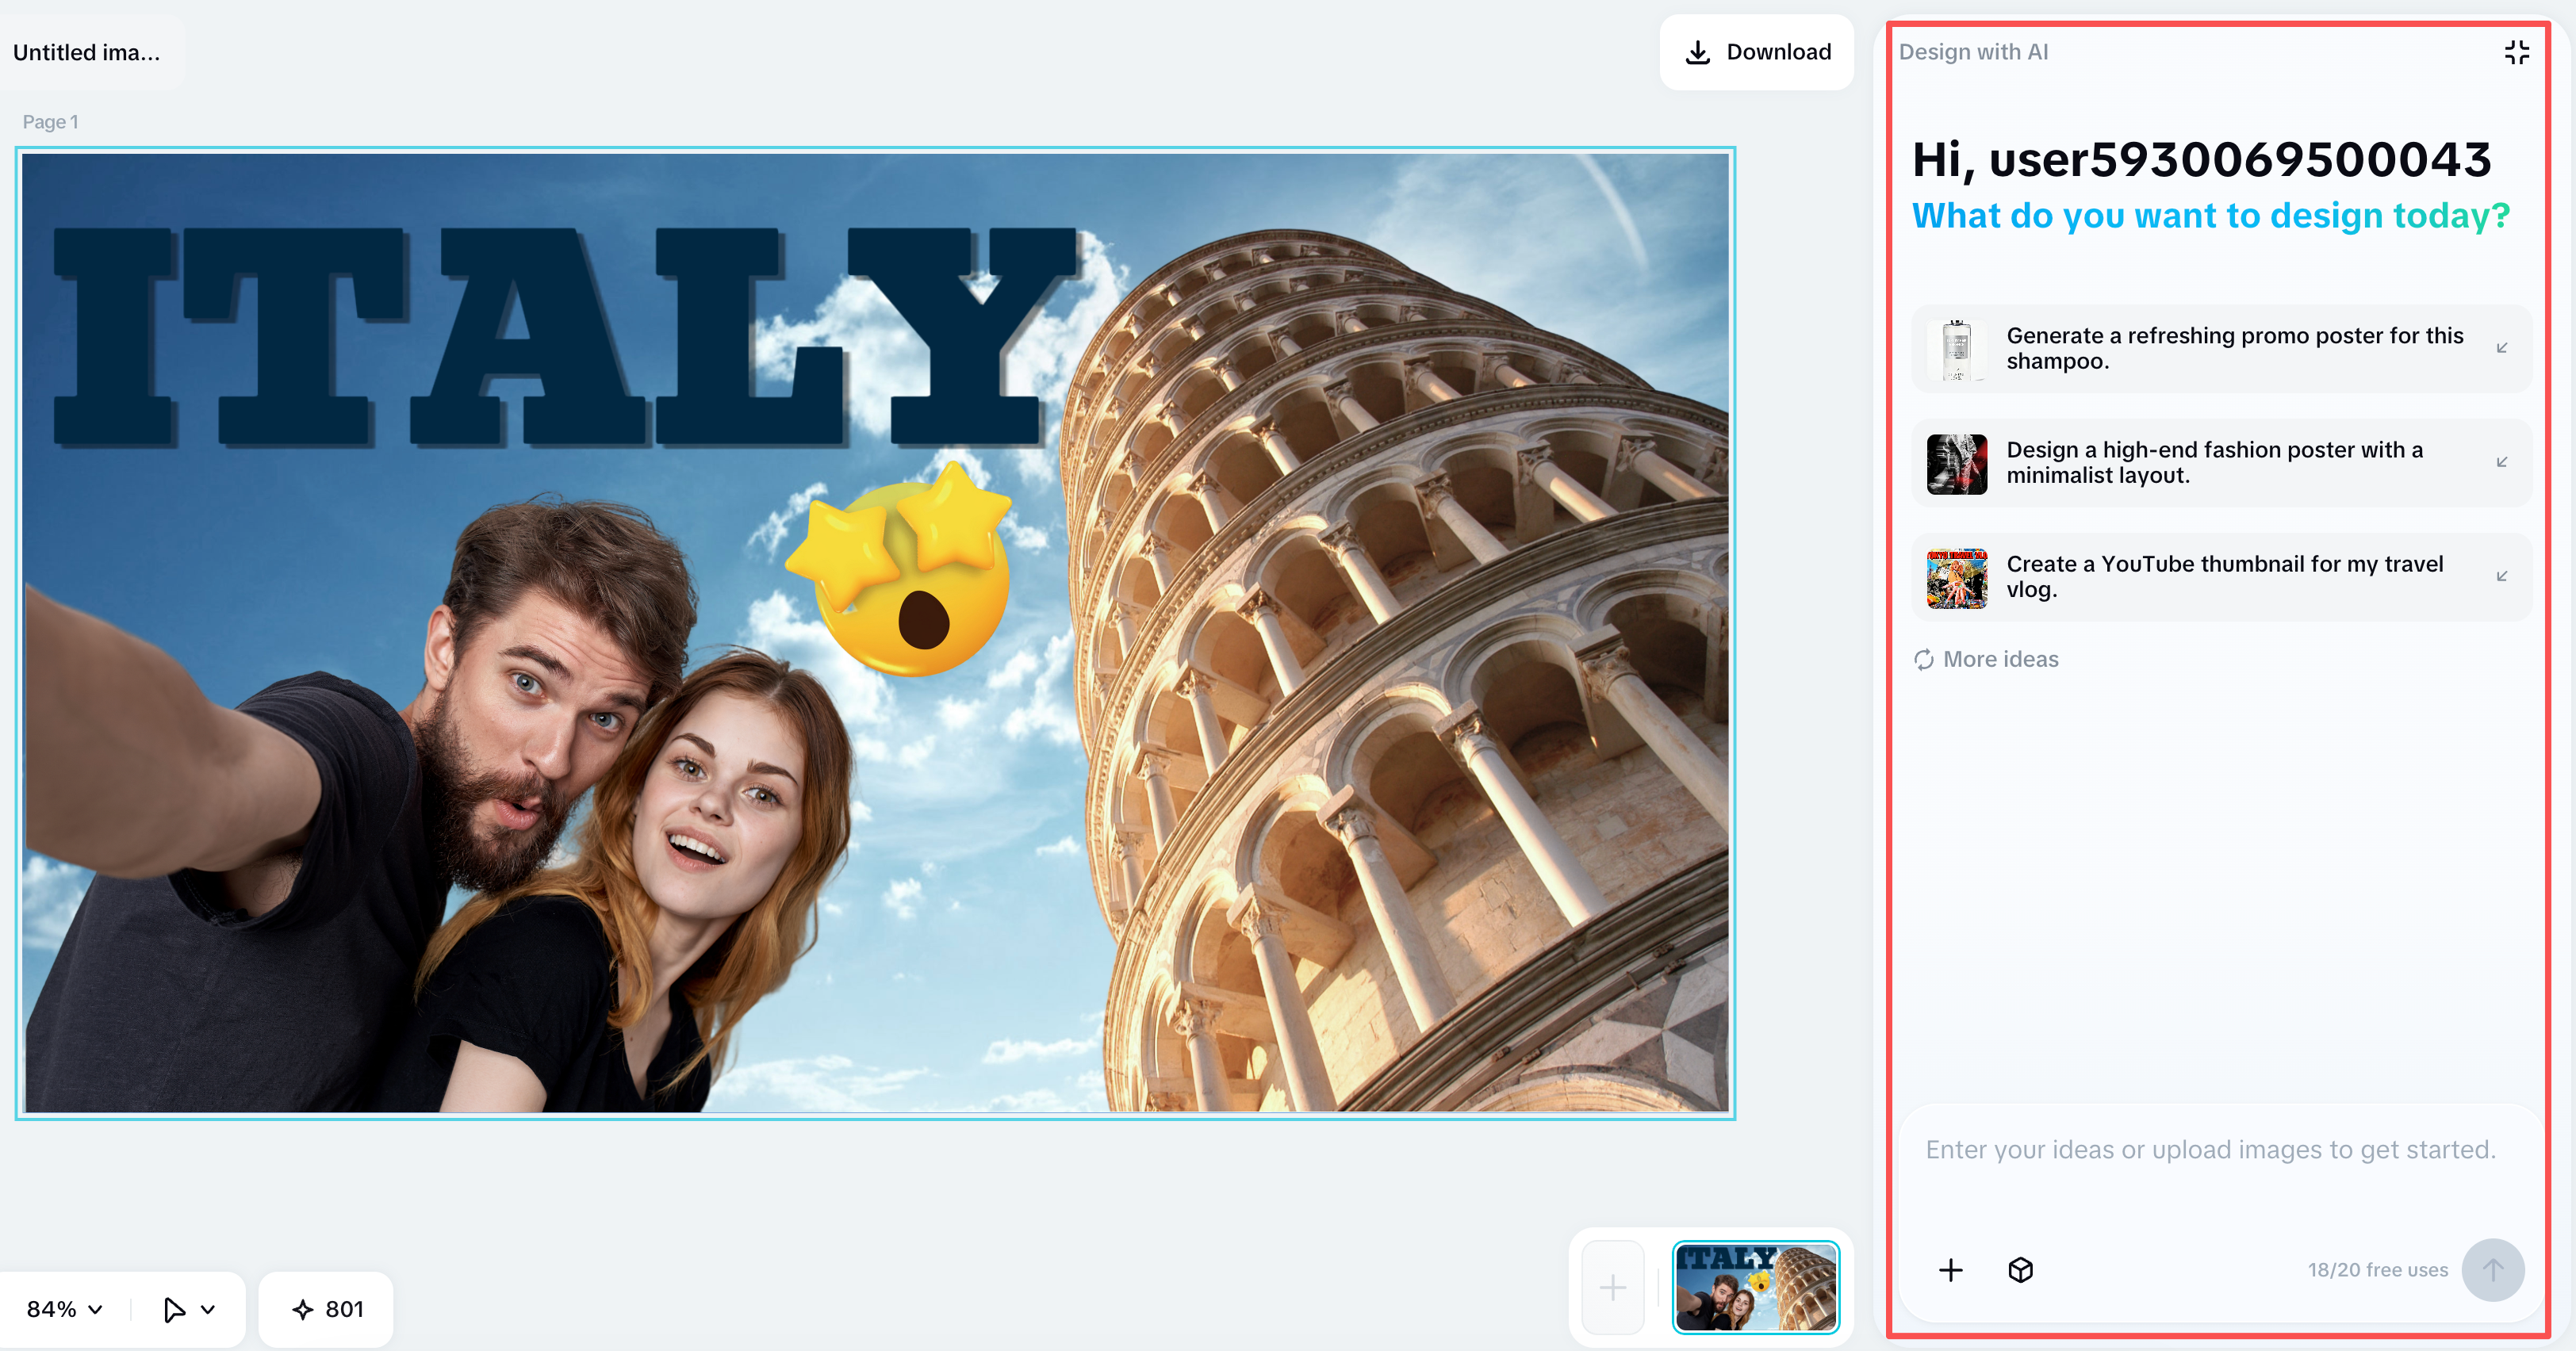Click the prompt input field

click(x=2210, y=1150)
